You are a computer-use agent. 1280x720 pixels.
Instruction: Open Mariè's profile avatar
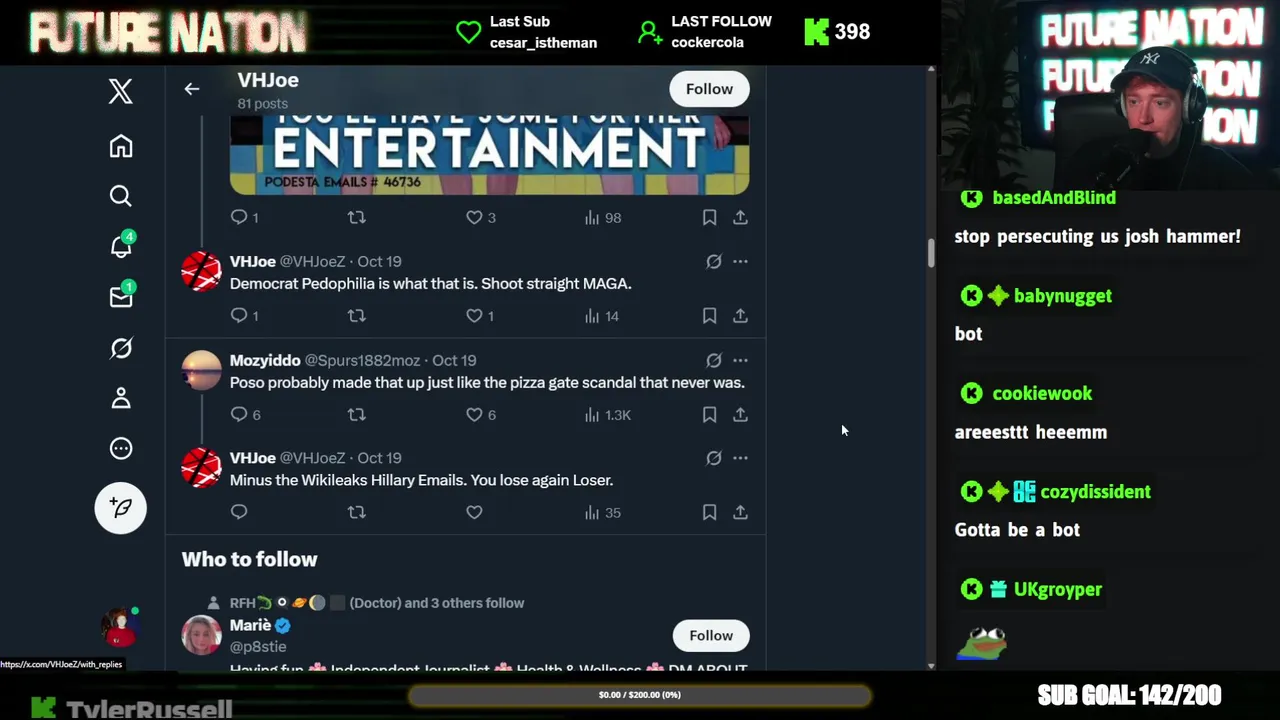point(201,635)
